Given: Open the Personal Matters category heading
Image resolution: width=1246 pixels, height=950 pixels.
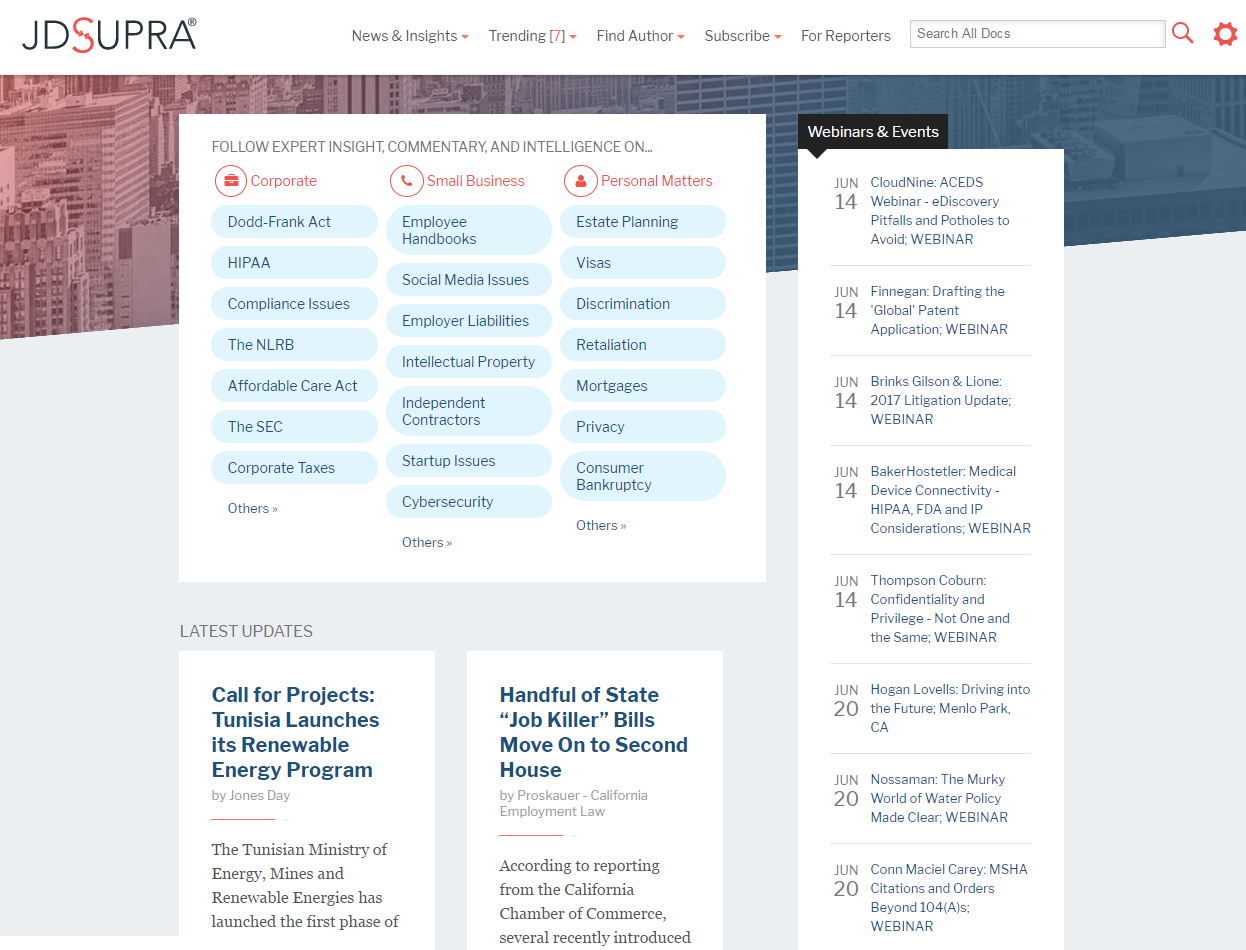Looking at the screenshot, I should [x=656, y=181].
